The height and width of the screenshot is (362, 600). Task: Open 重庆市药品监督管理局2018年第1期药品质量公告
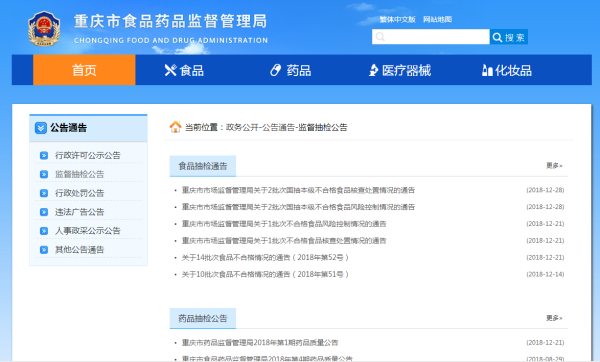(x=260, y=342)
